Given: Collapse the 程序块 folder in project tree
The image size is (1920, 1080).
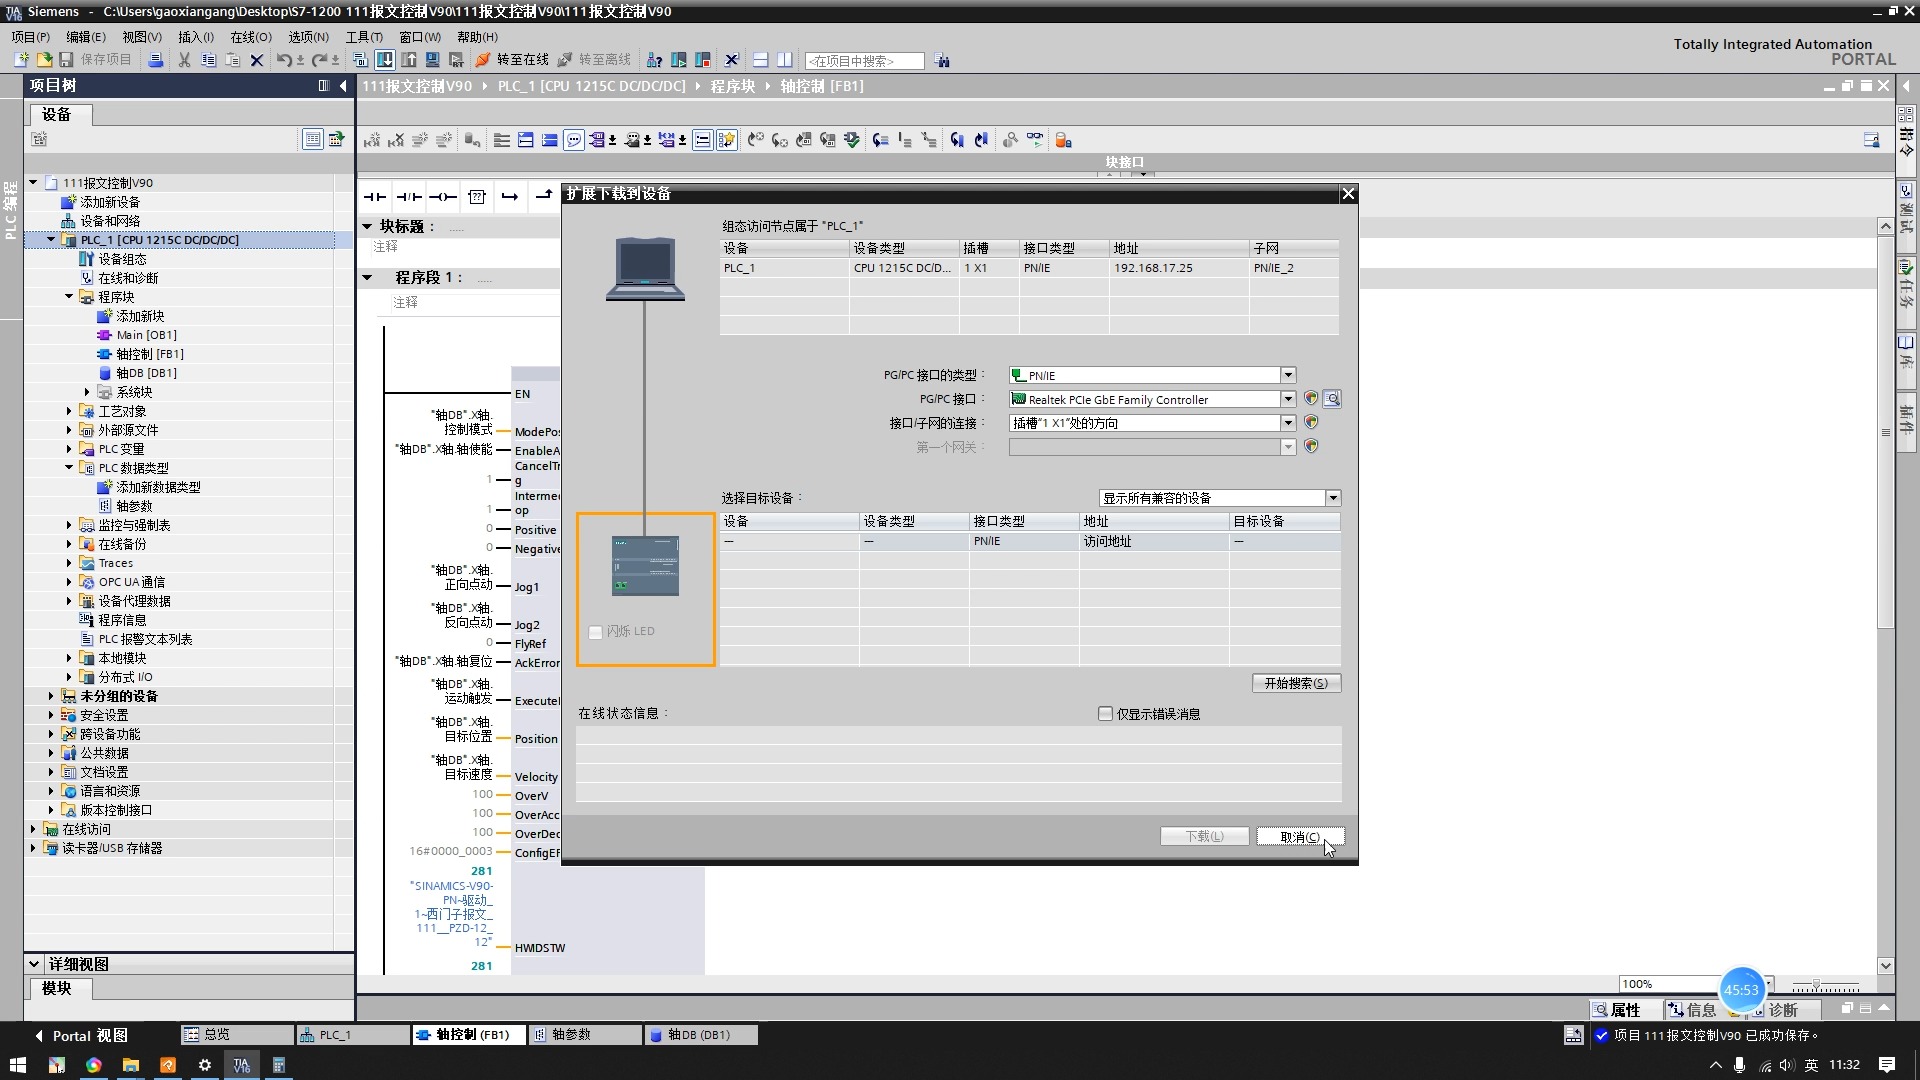Looking at the screenshot, I should tap(69, 297).
